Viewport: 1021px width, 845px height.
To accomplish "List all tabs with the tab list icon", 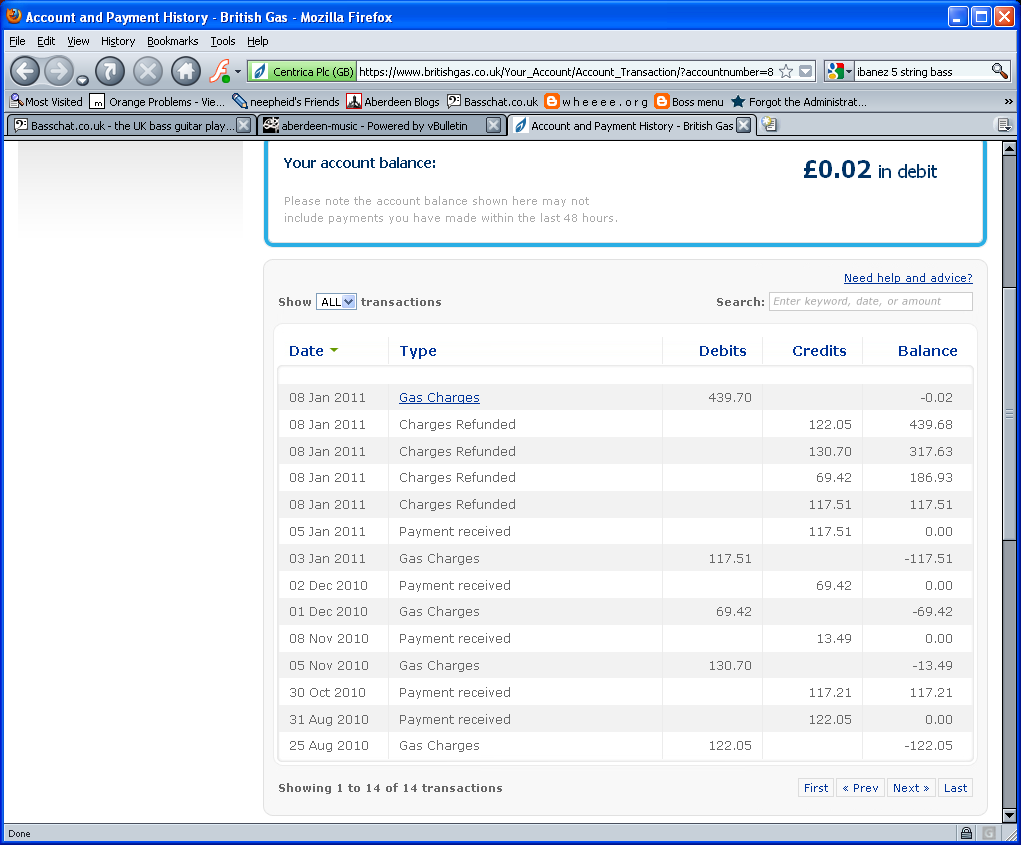I will point(1004,125).
